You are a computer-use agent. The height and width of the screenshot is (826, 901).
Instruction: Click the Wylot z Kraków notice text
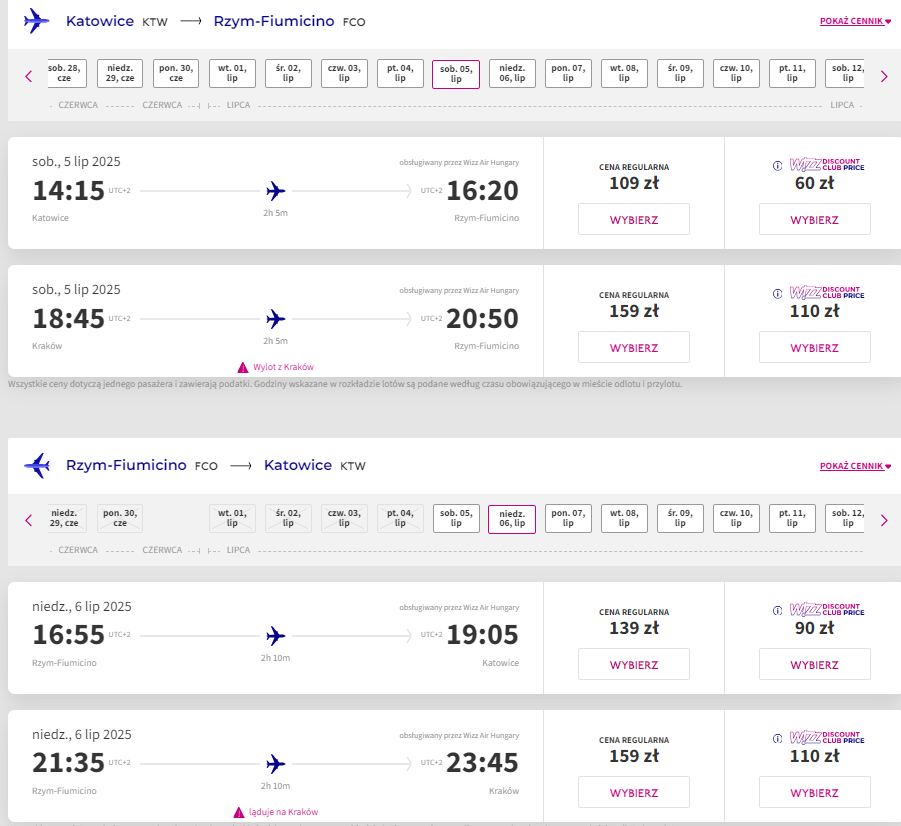coord(283,367)
